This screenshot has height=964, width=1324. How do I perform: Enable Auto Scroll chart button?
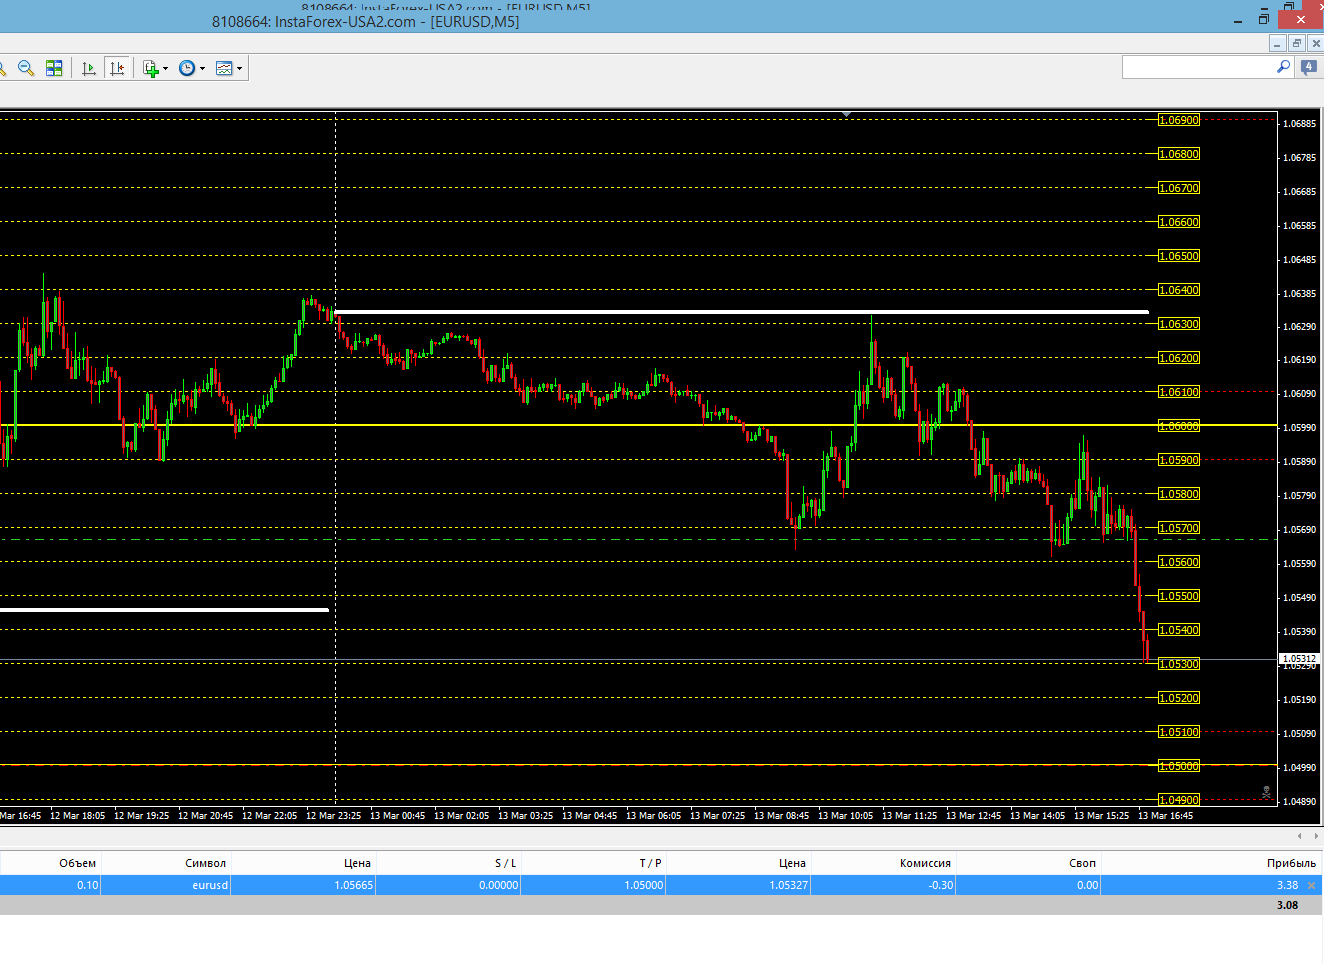click(89, 68)
